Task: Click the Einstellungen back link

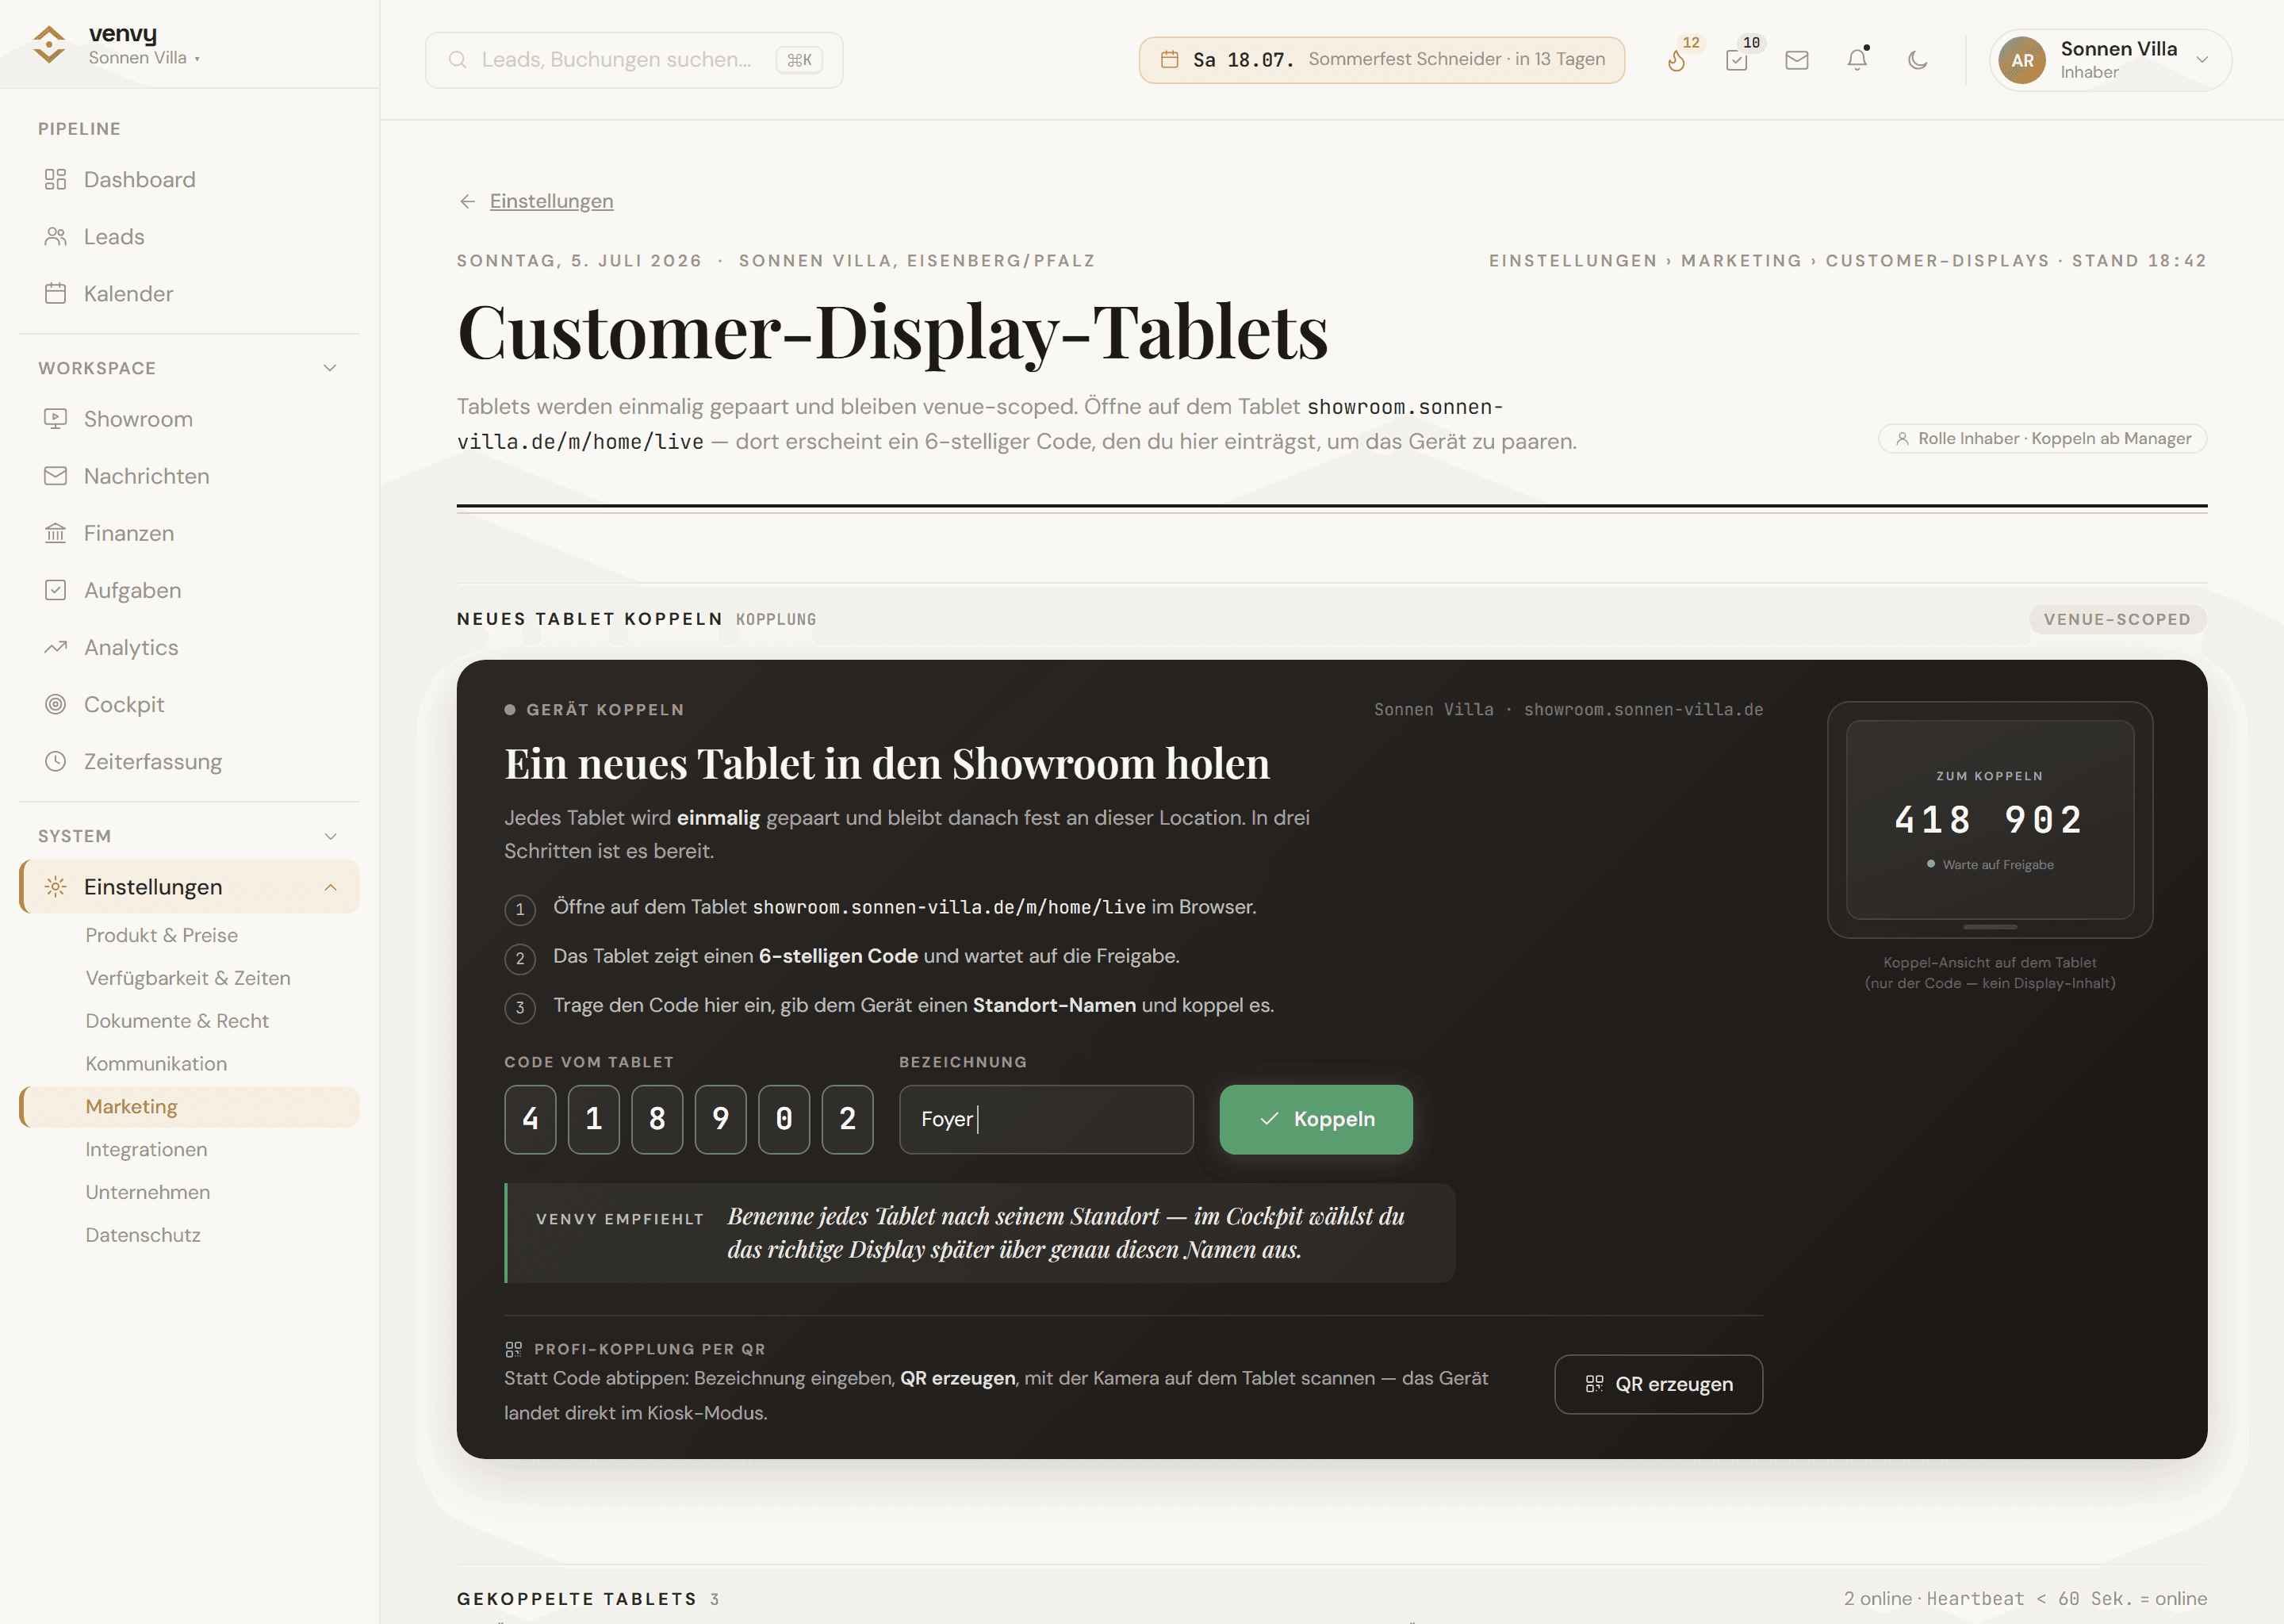Action: point(551,201)
